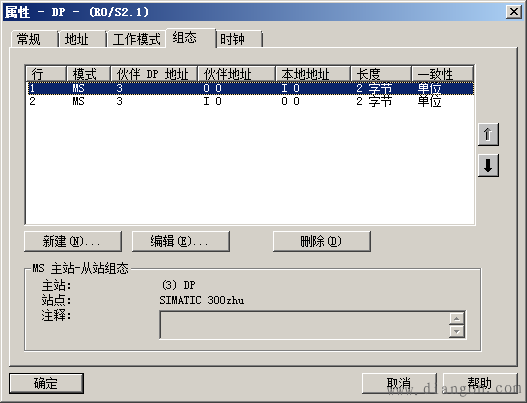The height and width of the screenshot is (403, 527).
Task: Click the 一致性 column header
Action: tap(443, 74)
